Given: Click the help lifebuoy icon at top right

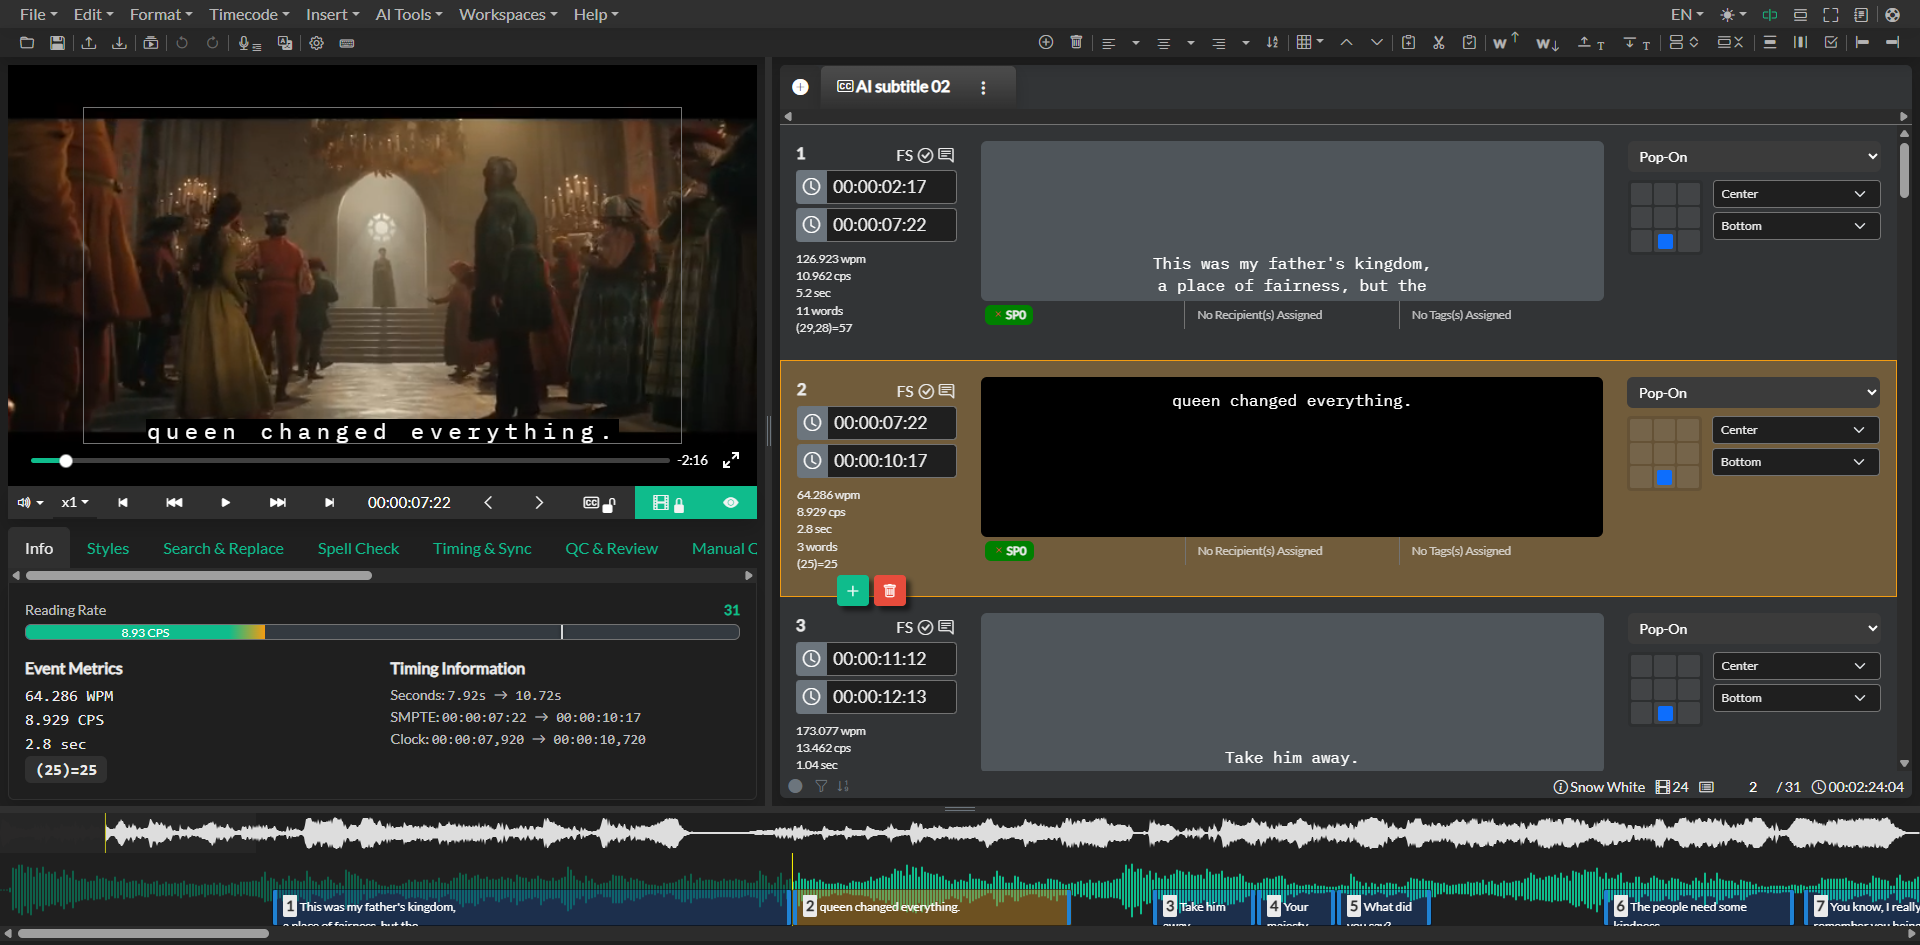Looking at the screenshot, I should [x=1892, y=15].
